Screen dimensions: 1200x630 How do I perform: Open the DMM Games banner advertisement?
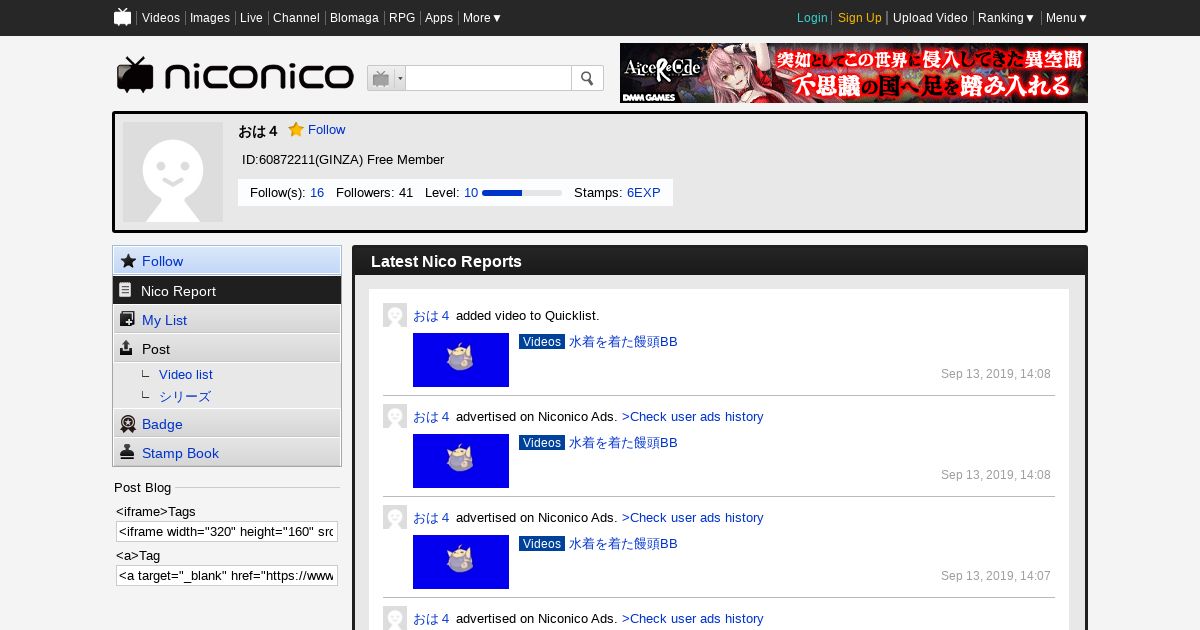tap(854, 73)
